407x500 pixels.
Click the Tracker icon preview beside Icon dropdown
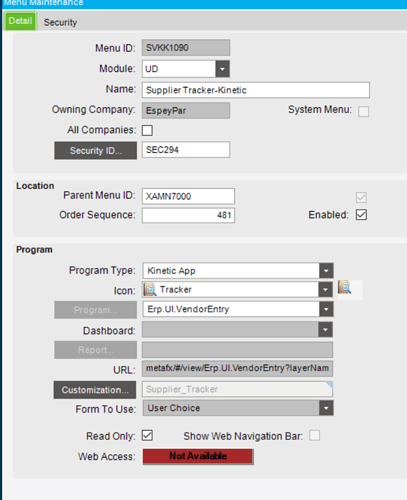(345, 287)
